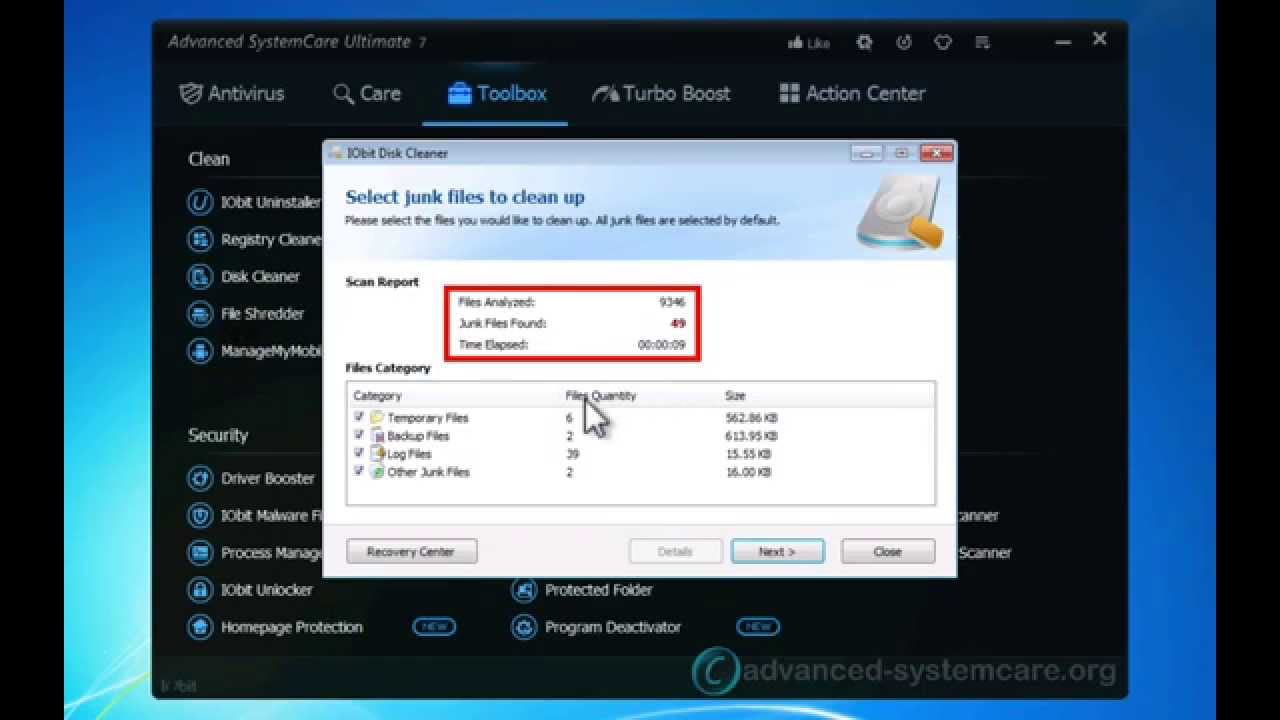The image size is (1280, 720).
Task: Click the Files Analyzed value 9346
Action: pyautogui.click(x=672, y=302)
